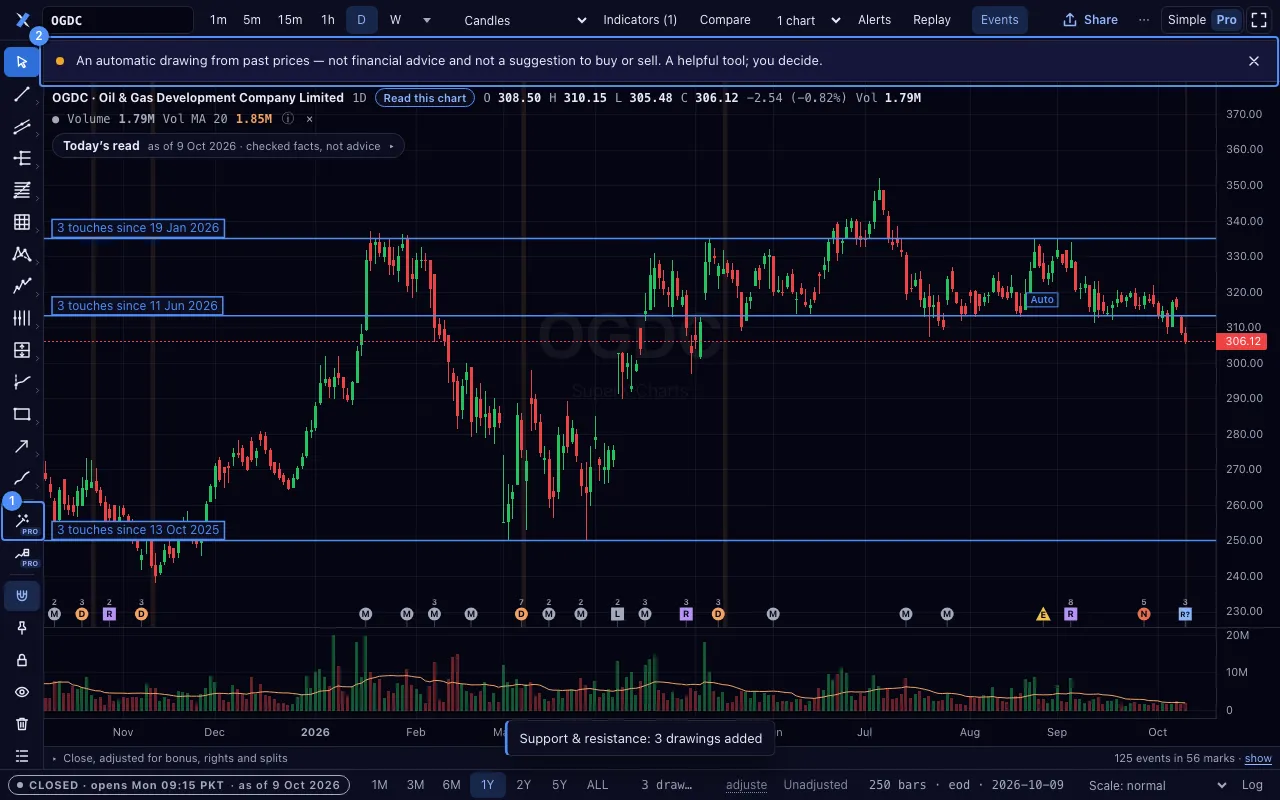Click the Share button
Image resolution: width=1280 pixels, height=800 pixels.
coord(1090,20)
